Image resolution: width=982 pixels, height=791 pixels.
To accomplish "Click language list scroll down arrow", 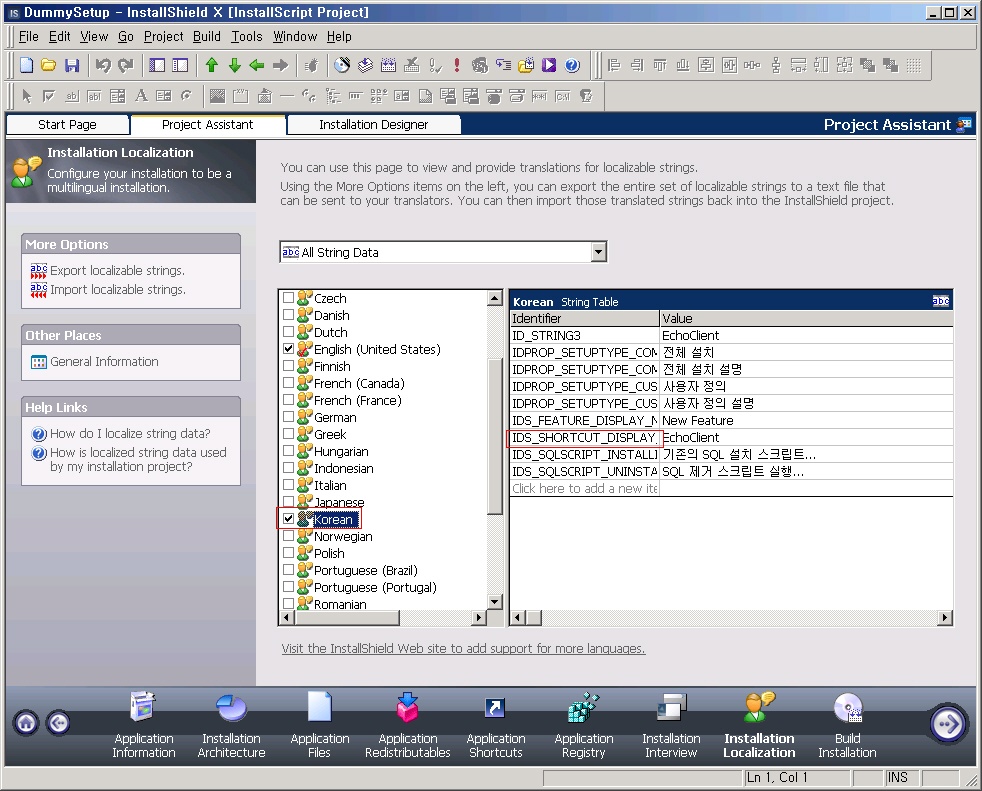I will coord(495,602).
